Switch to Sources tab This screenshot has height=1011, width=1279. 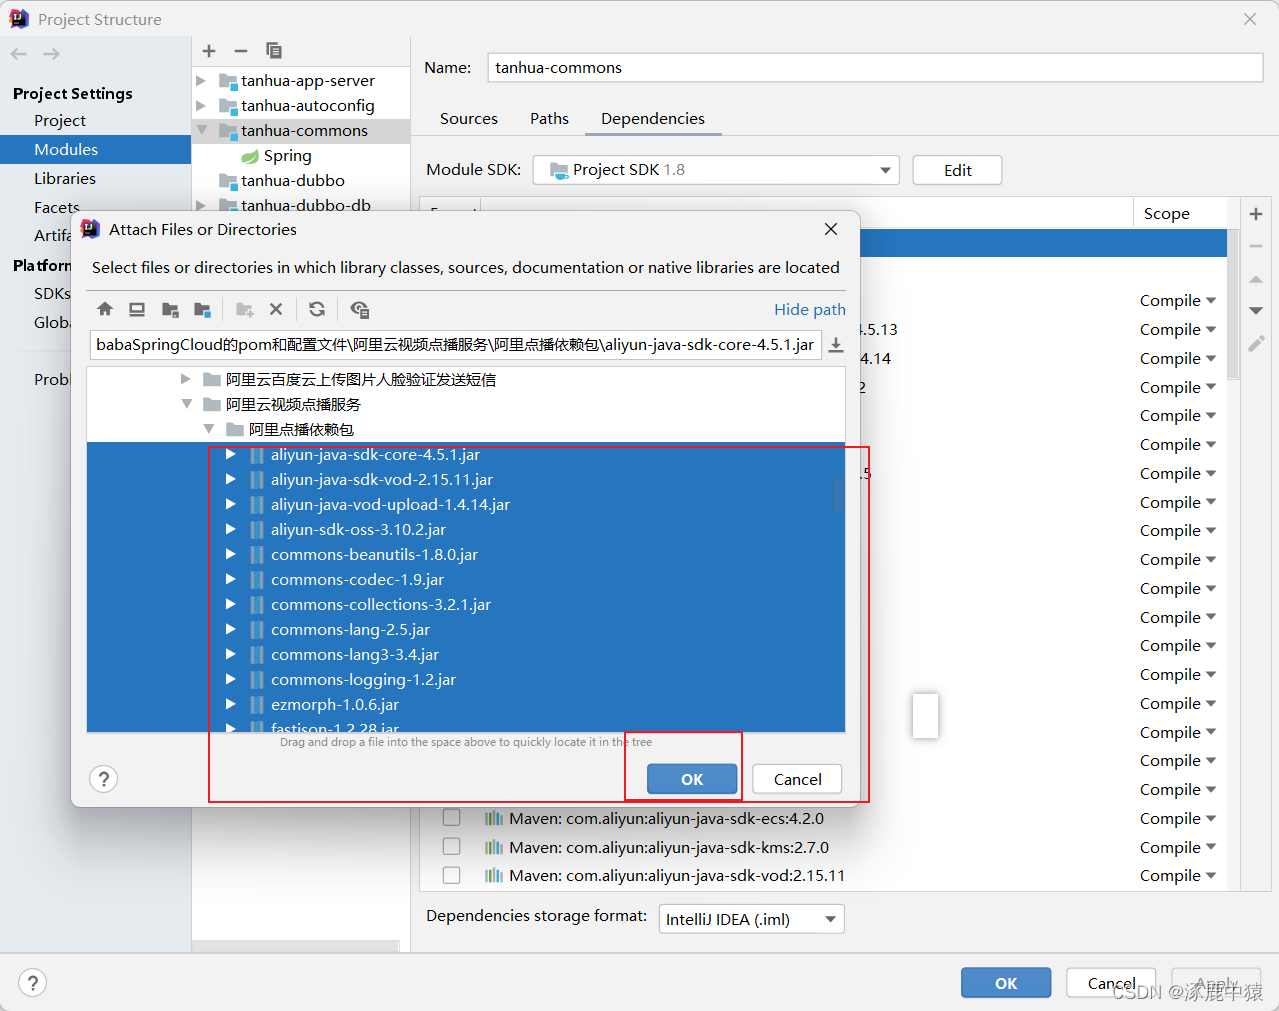(469, 118)
